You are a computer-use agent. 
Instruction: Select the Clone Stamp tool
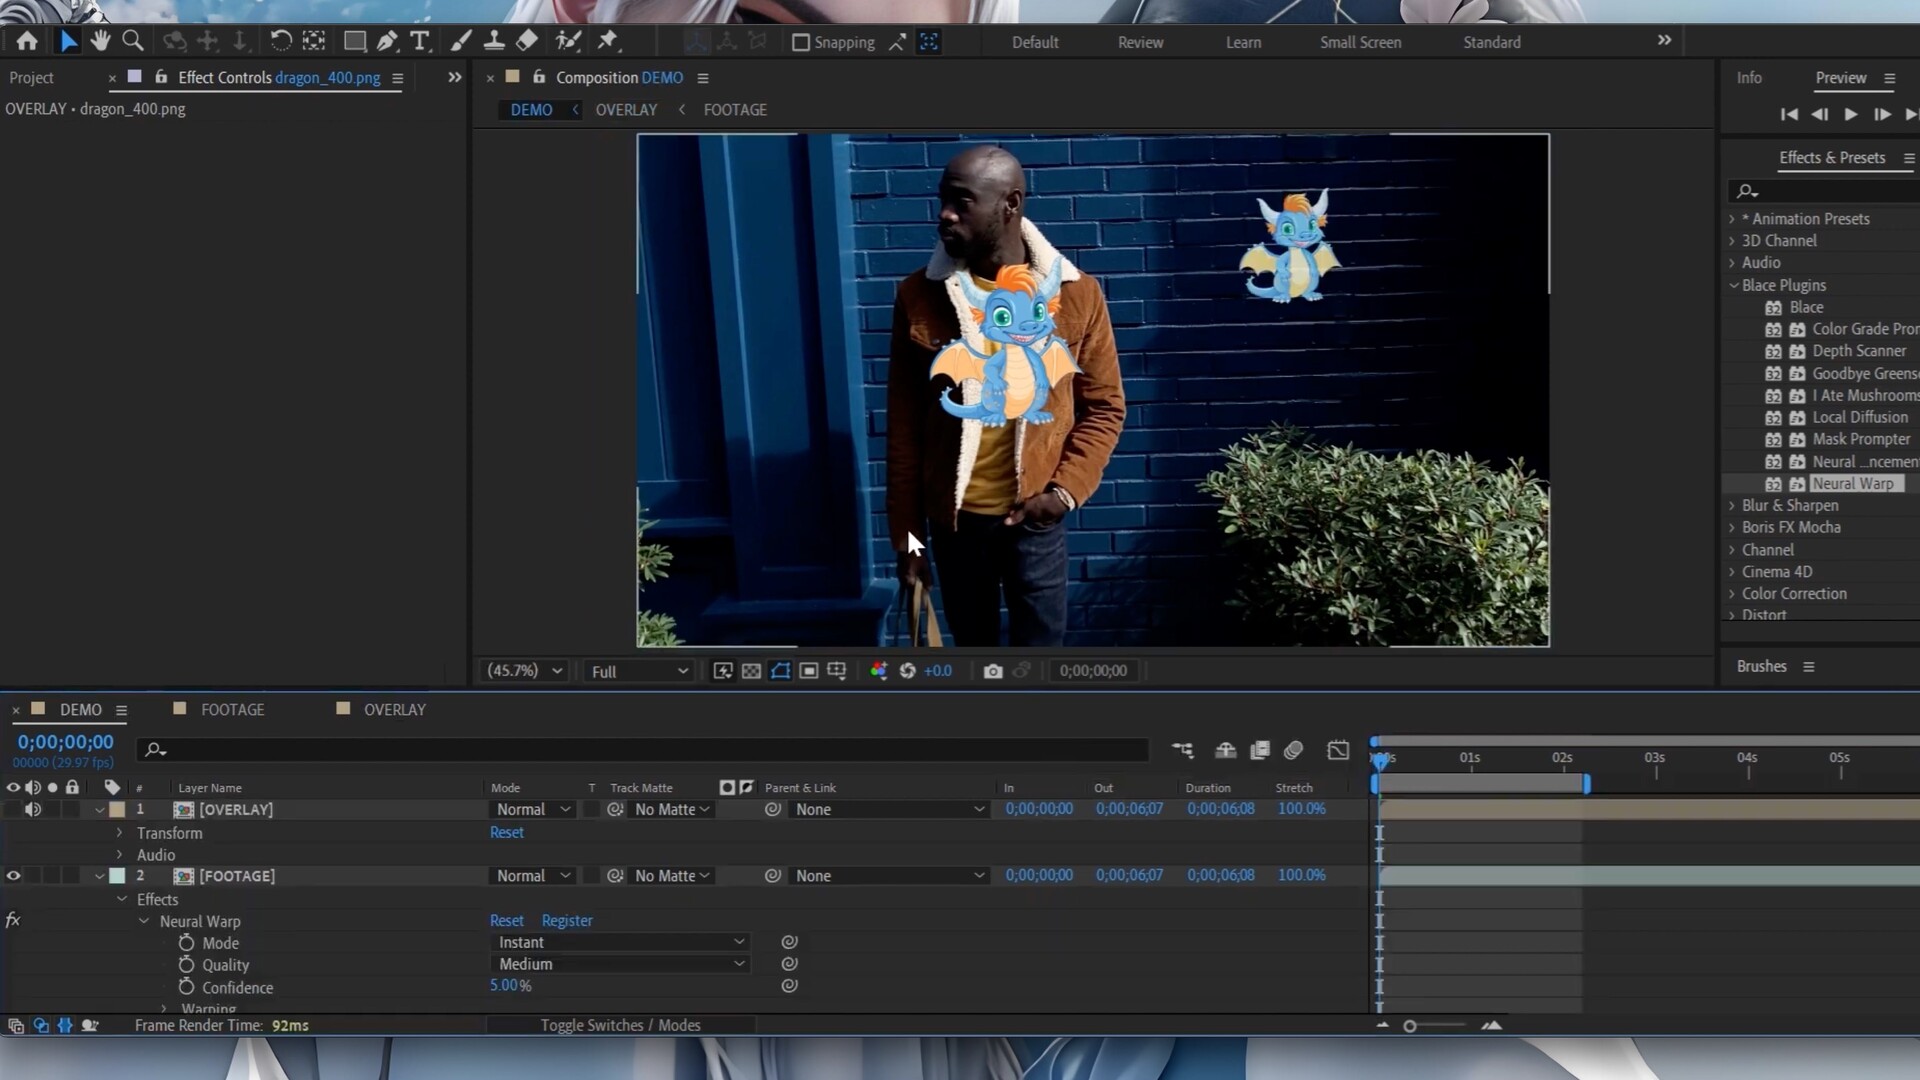[x=494, y=41]
